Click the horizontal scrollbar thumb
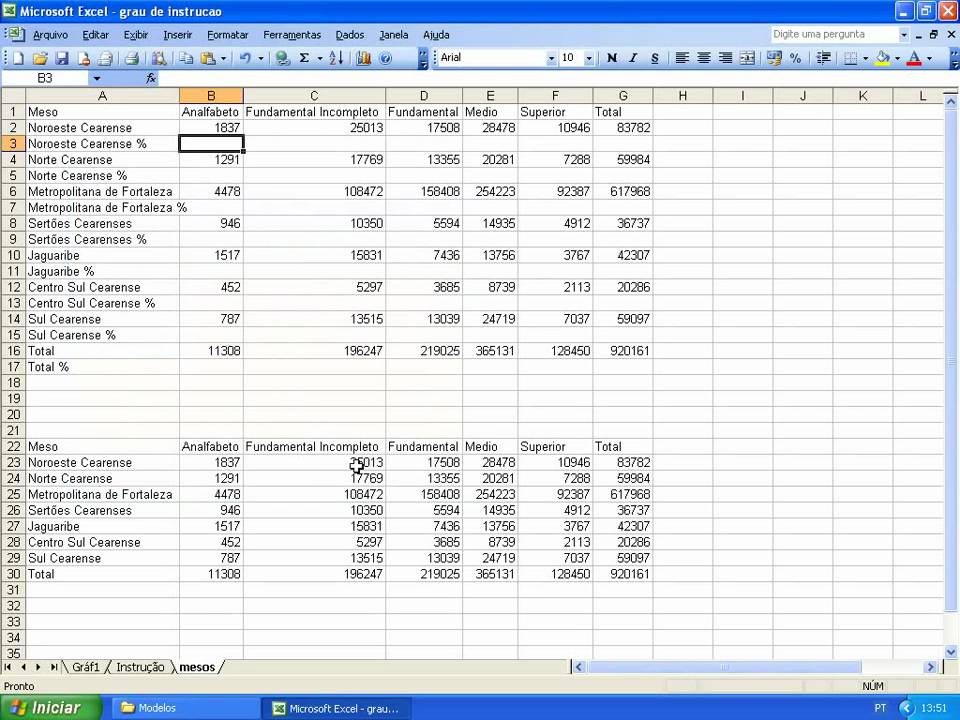The height and width of the screenshot is (720, 960). click(x=724, y=667)
